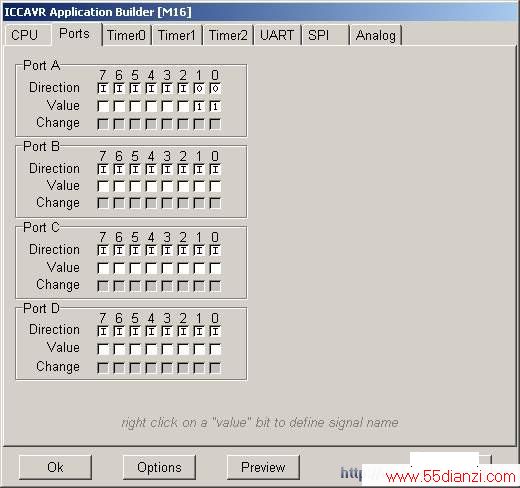The height and width of the screenshot is (488, 520).
Task: Toggle Port A Direction bit 1 output
Action: point(199,89)
